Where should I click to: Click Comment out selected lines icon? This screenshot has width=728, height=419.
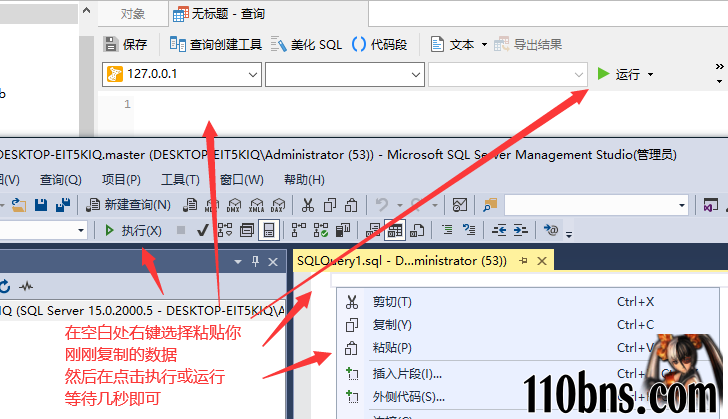[447, 230]
